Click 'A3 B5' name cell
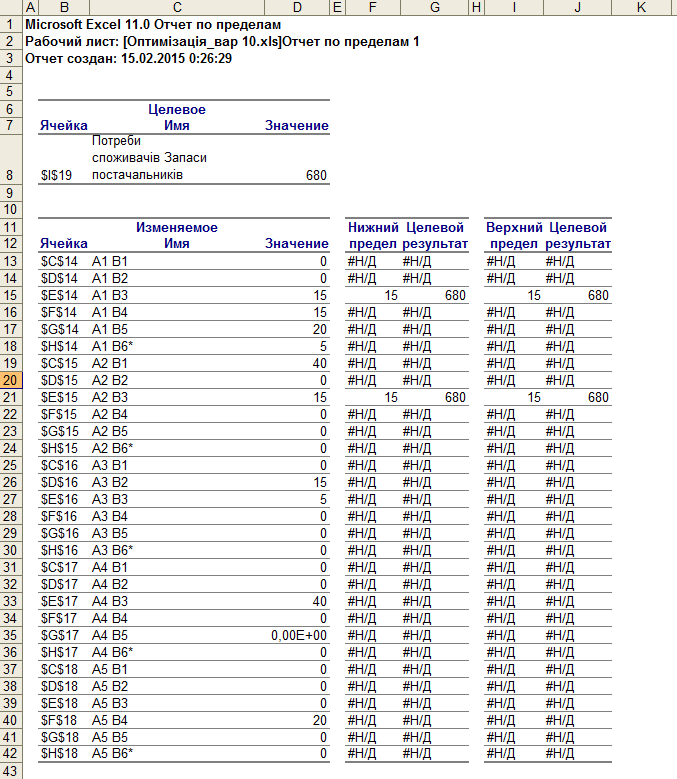677x779 pixels. coord(110,533)
